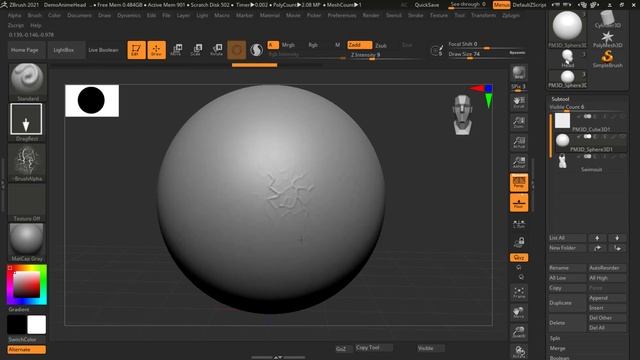Click the BPR render icon

point(519,73)
